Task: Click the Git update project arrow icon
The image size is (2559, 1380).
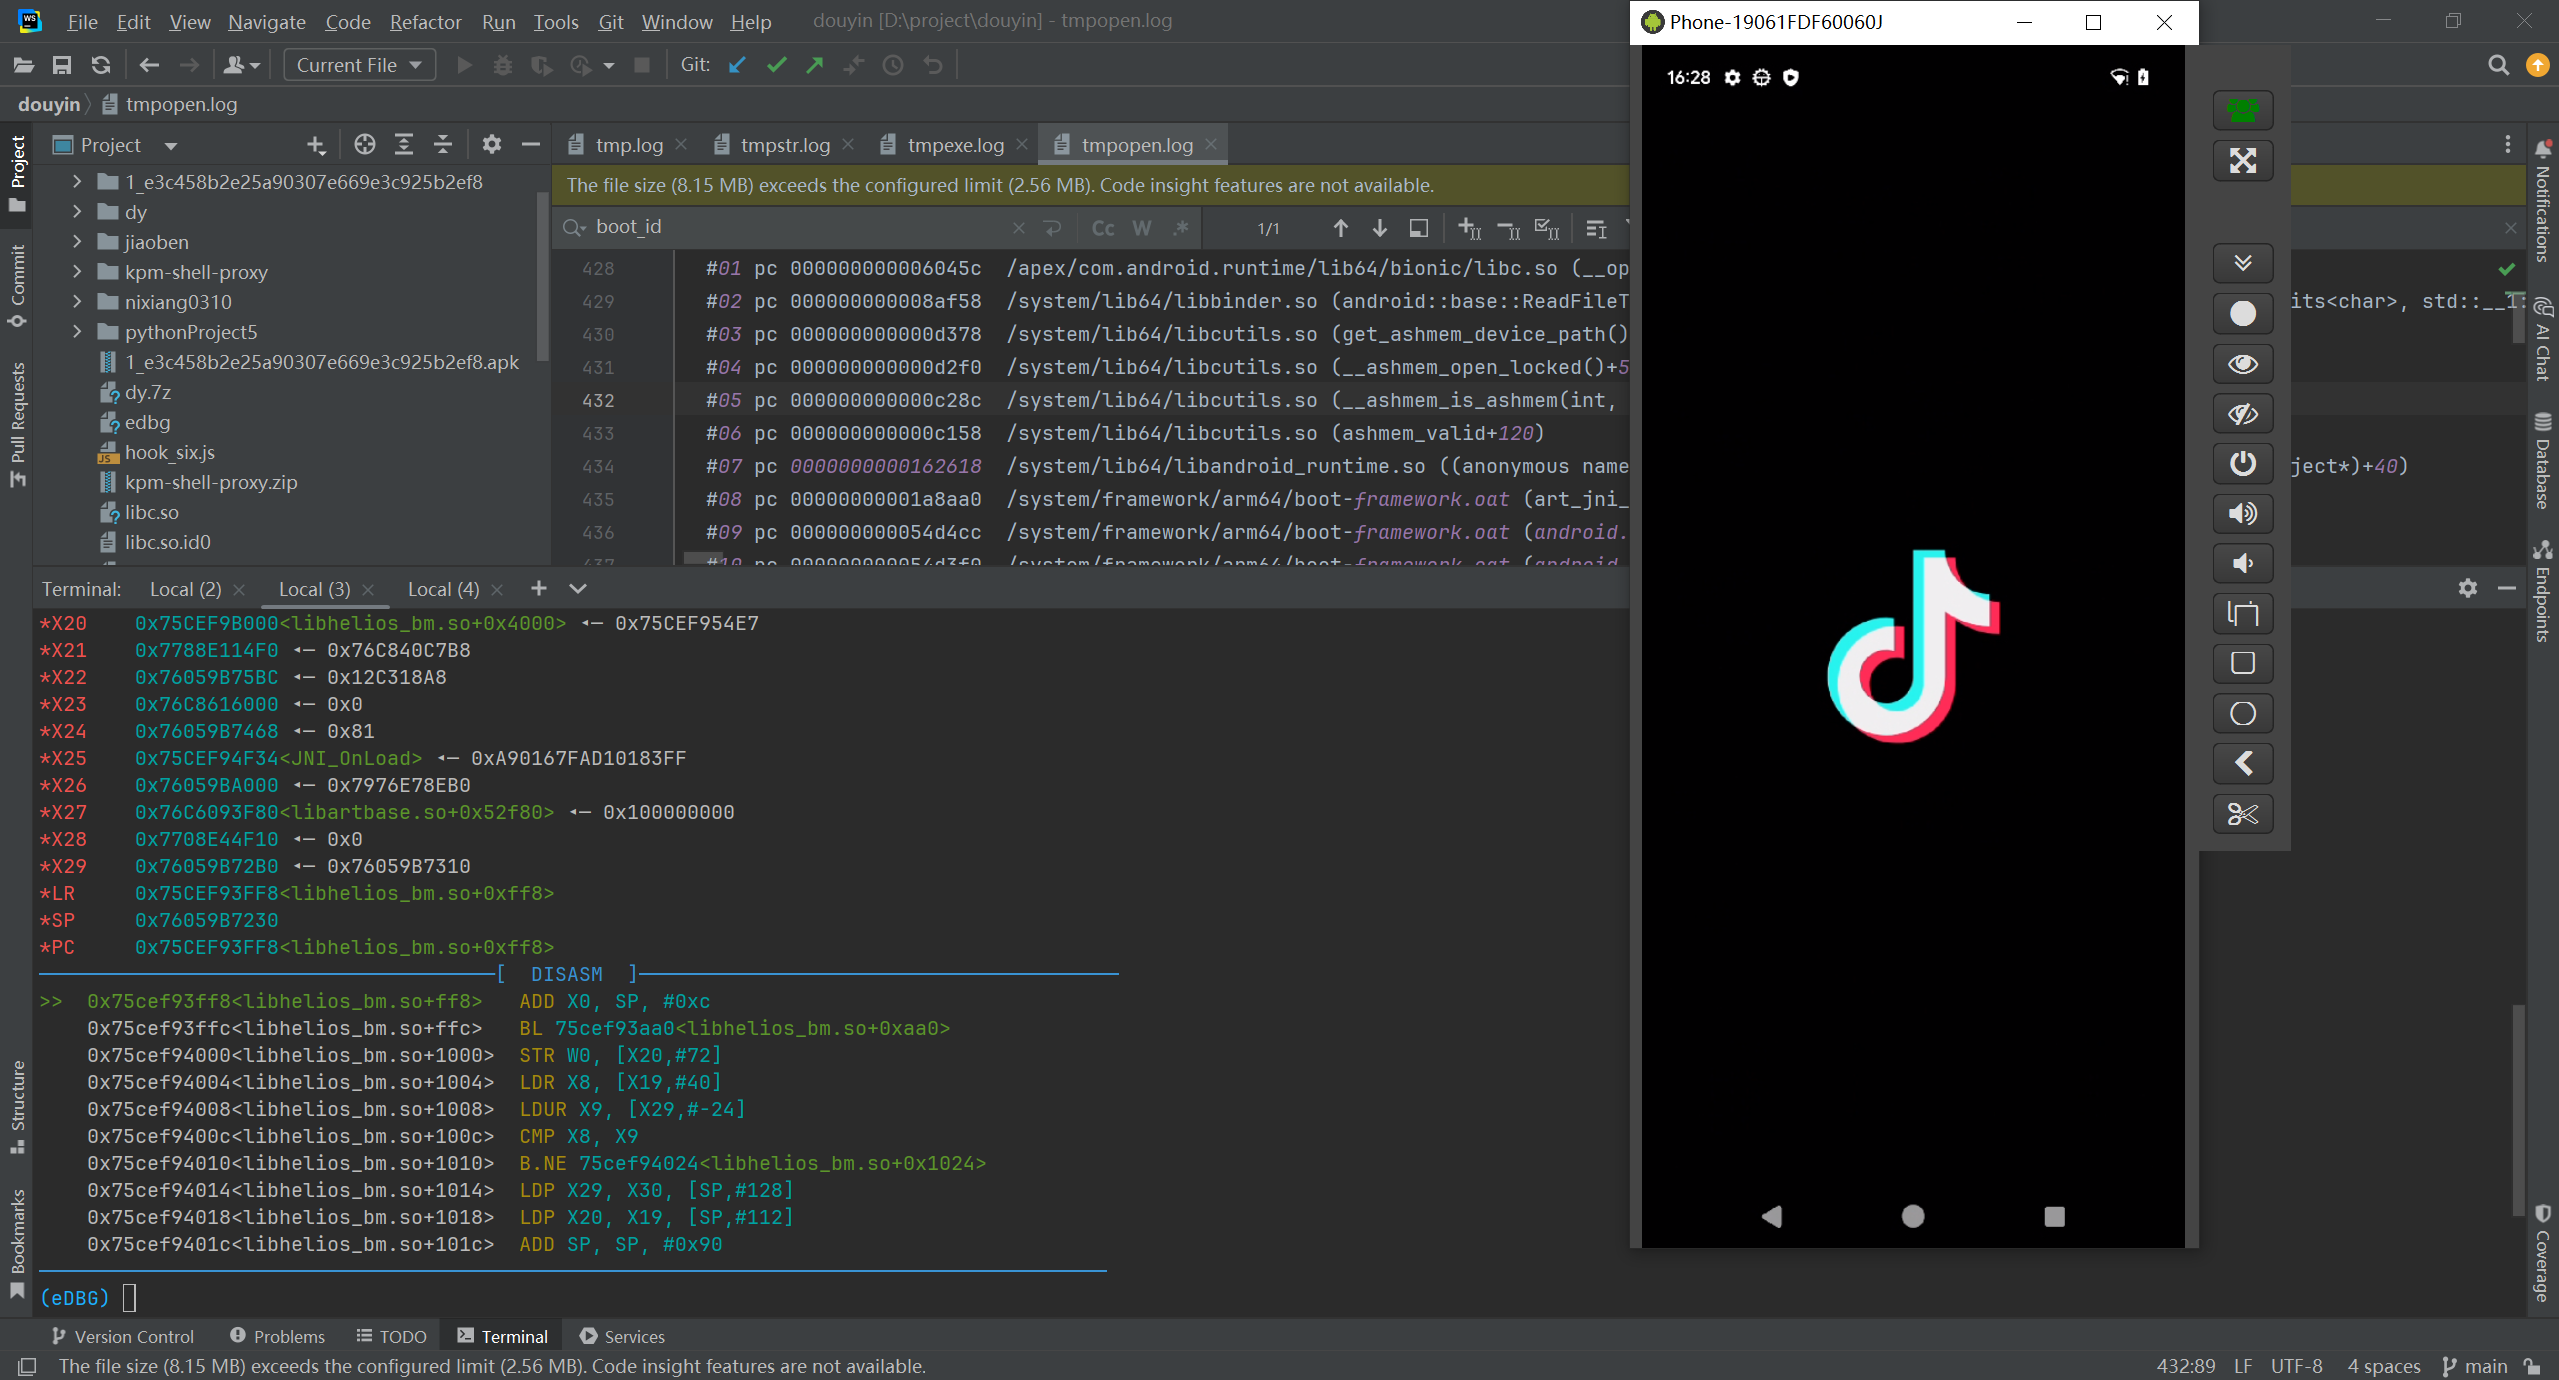Action: point(737,65)
